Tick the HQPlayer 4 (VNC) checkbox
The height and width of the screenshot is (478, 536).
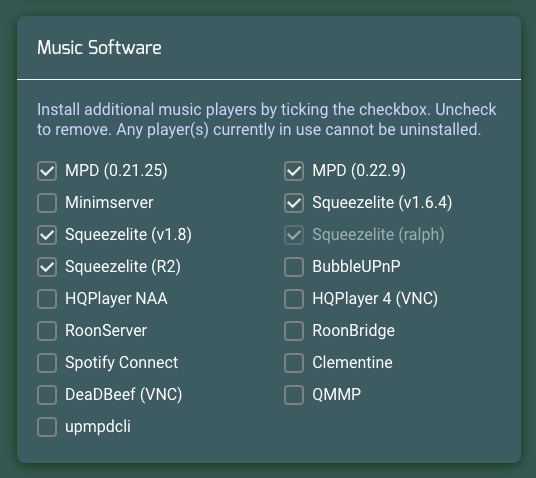tap(294, 298)
